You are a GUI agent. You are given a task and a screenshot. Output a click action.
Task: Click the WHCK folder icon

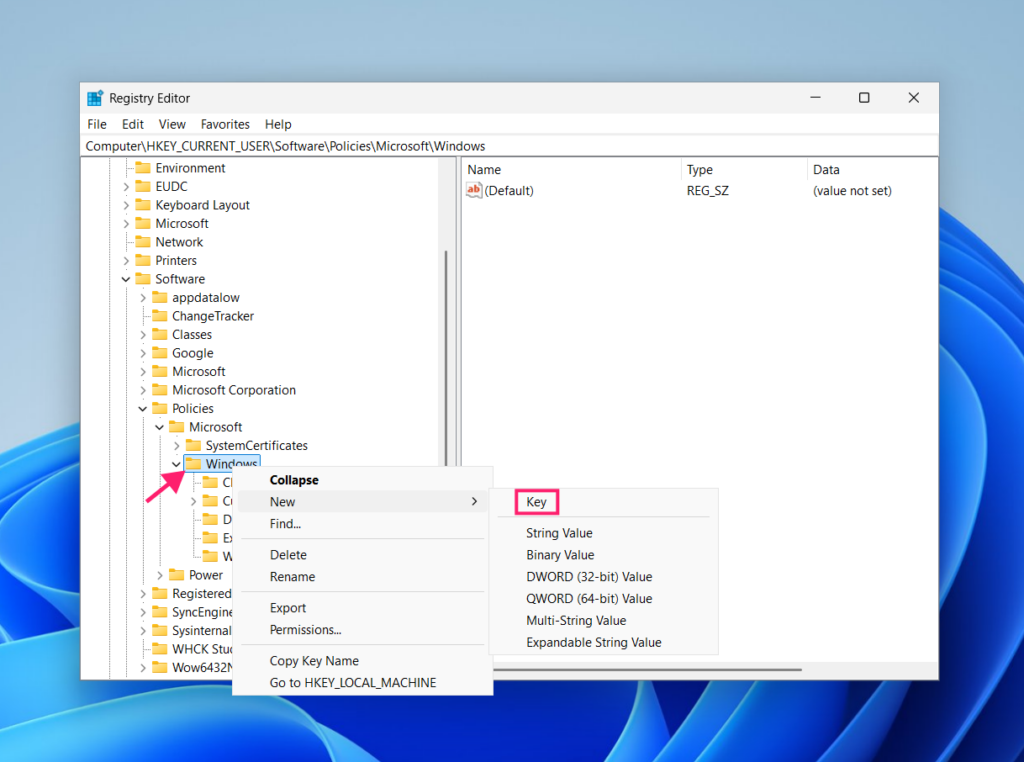tap(160, 648)
